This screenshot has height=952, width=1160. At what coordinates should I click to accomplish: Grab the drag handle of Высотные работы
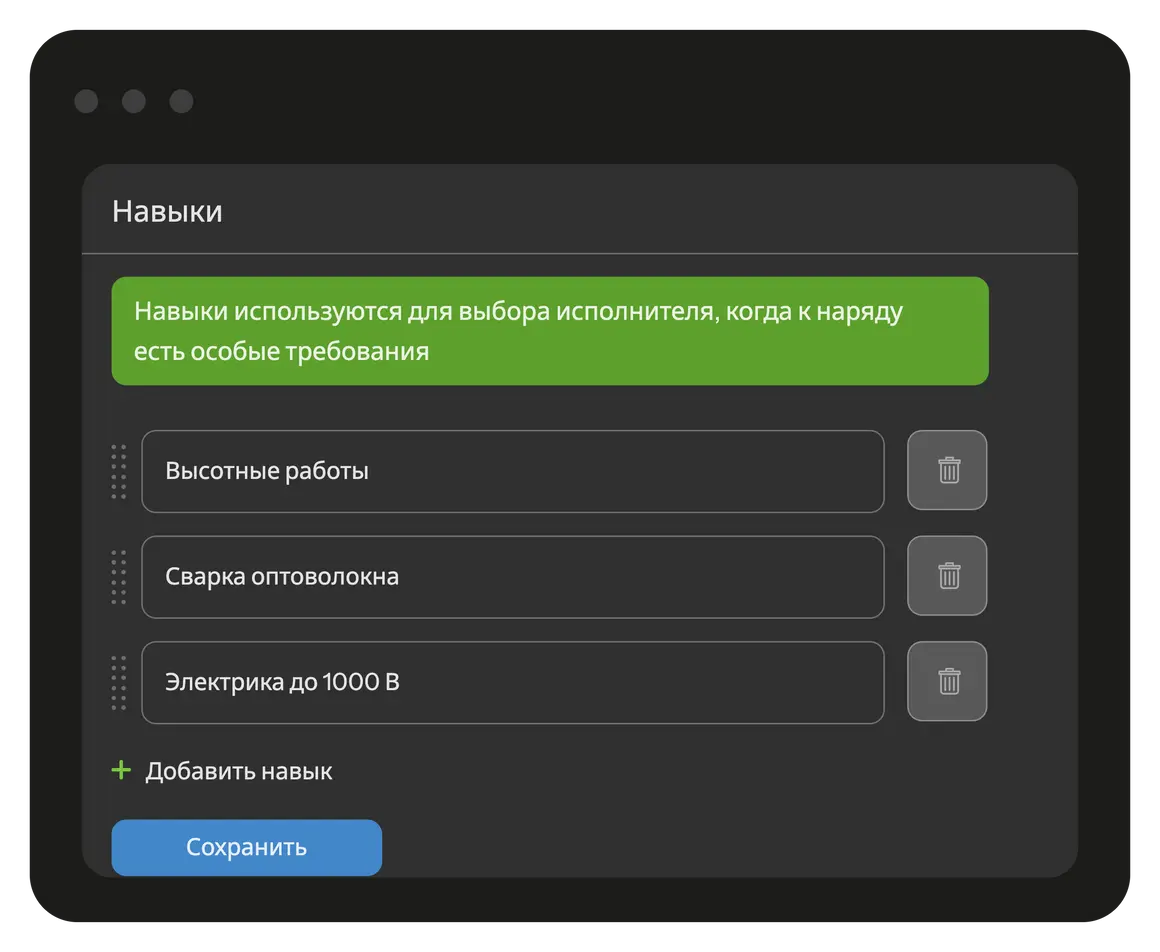click(119, 471)
